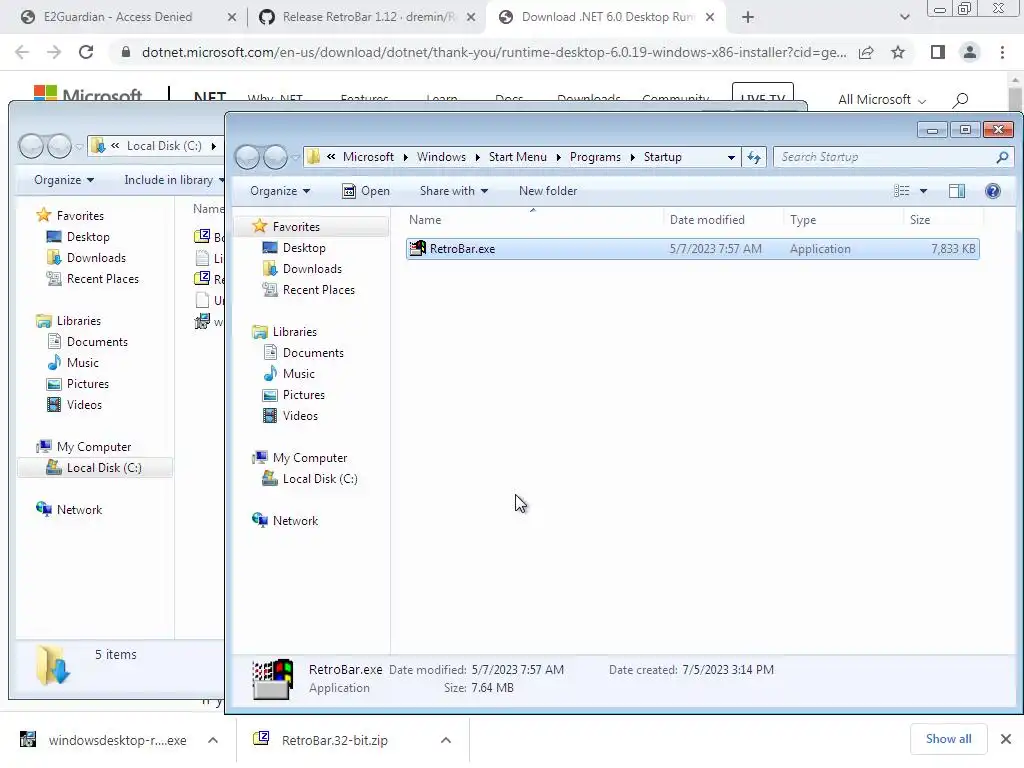Expand options for RetroBar.32-bit.zip download
This screenshot has height=768, width=1024.
(445, 740)
